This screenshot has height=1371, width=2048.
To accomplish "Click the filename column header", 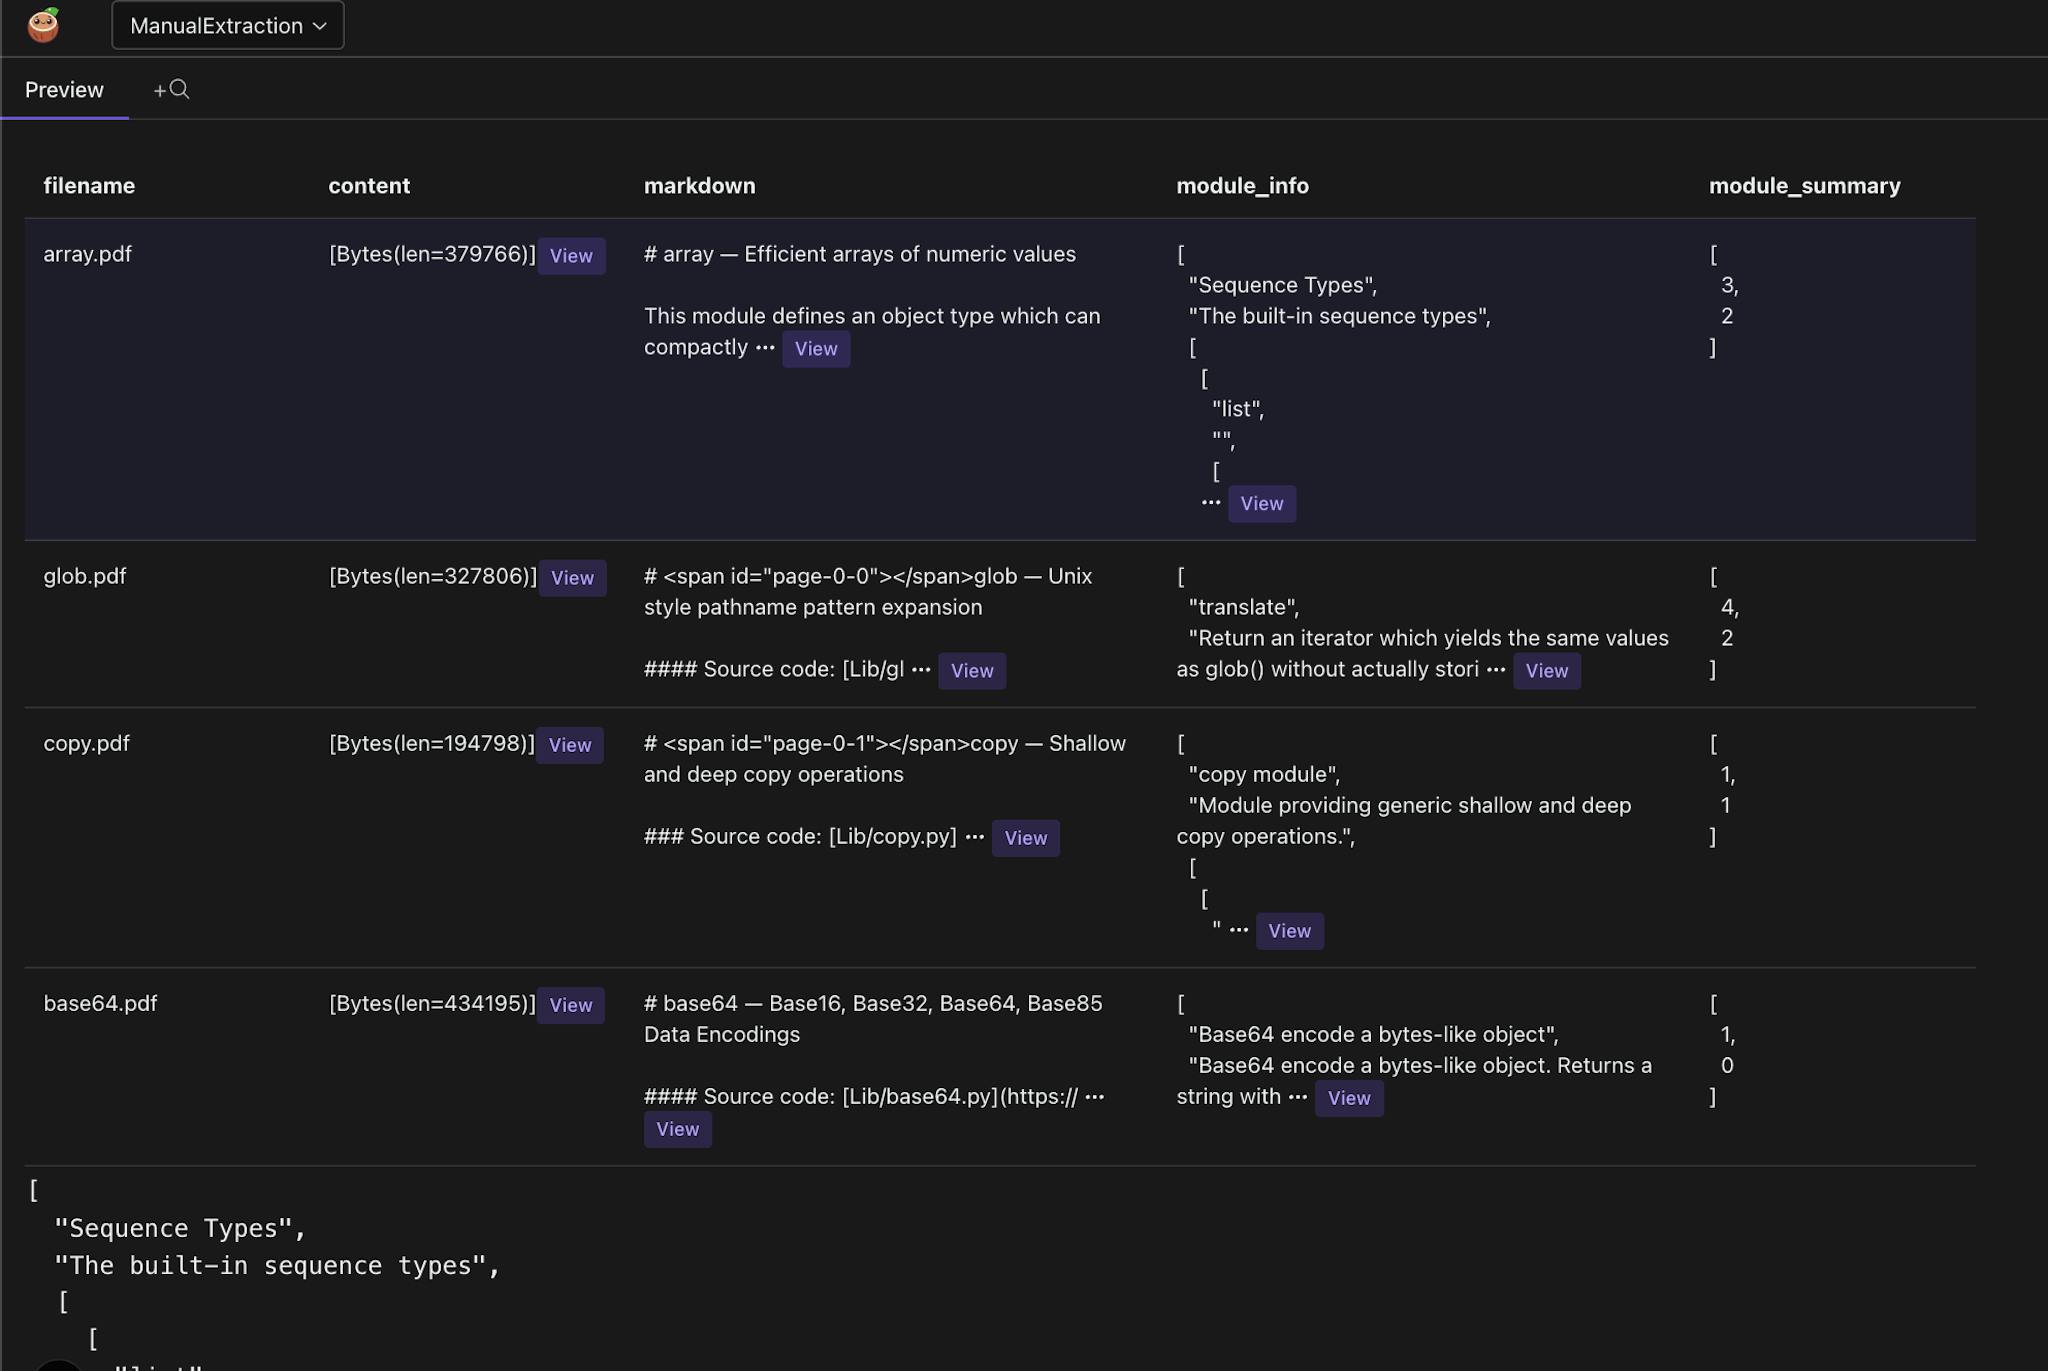I will [x=89, y=186].
